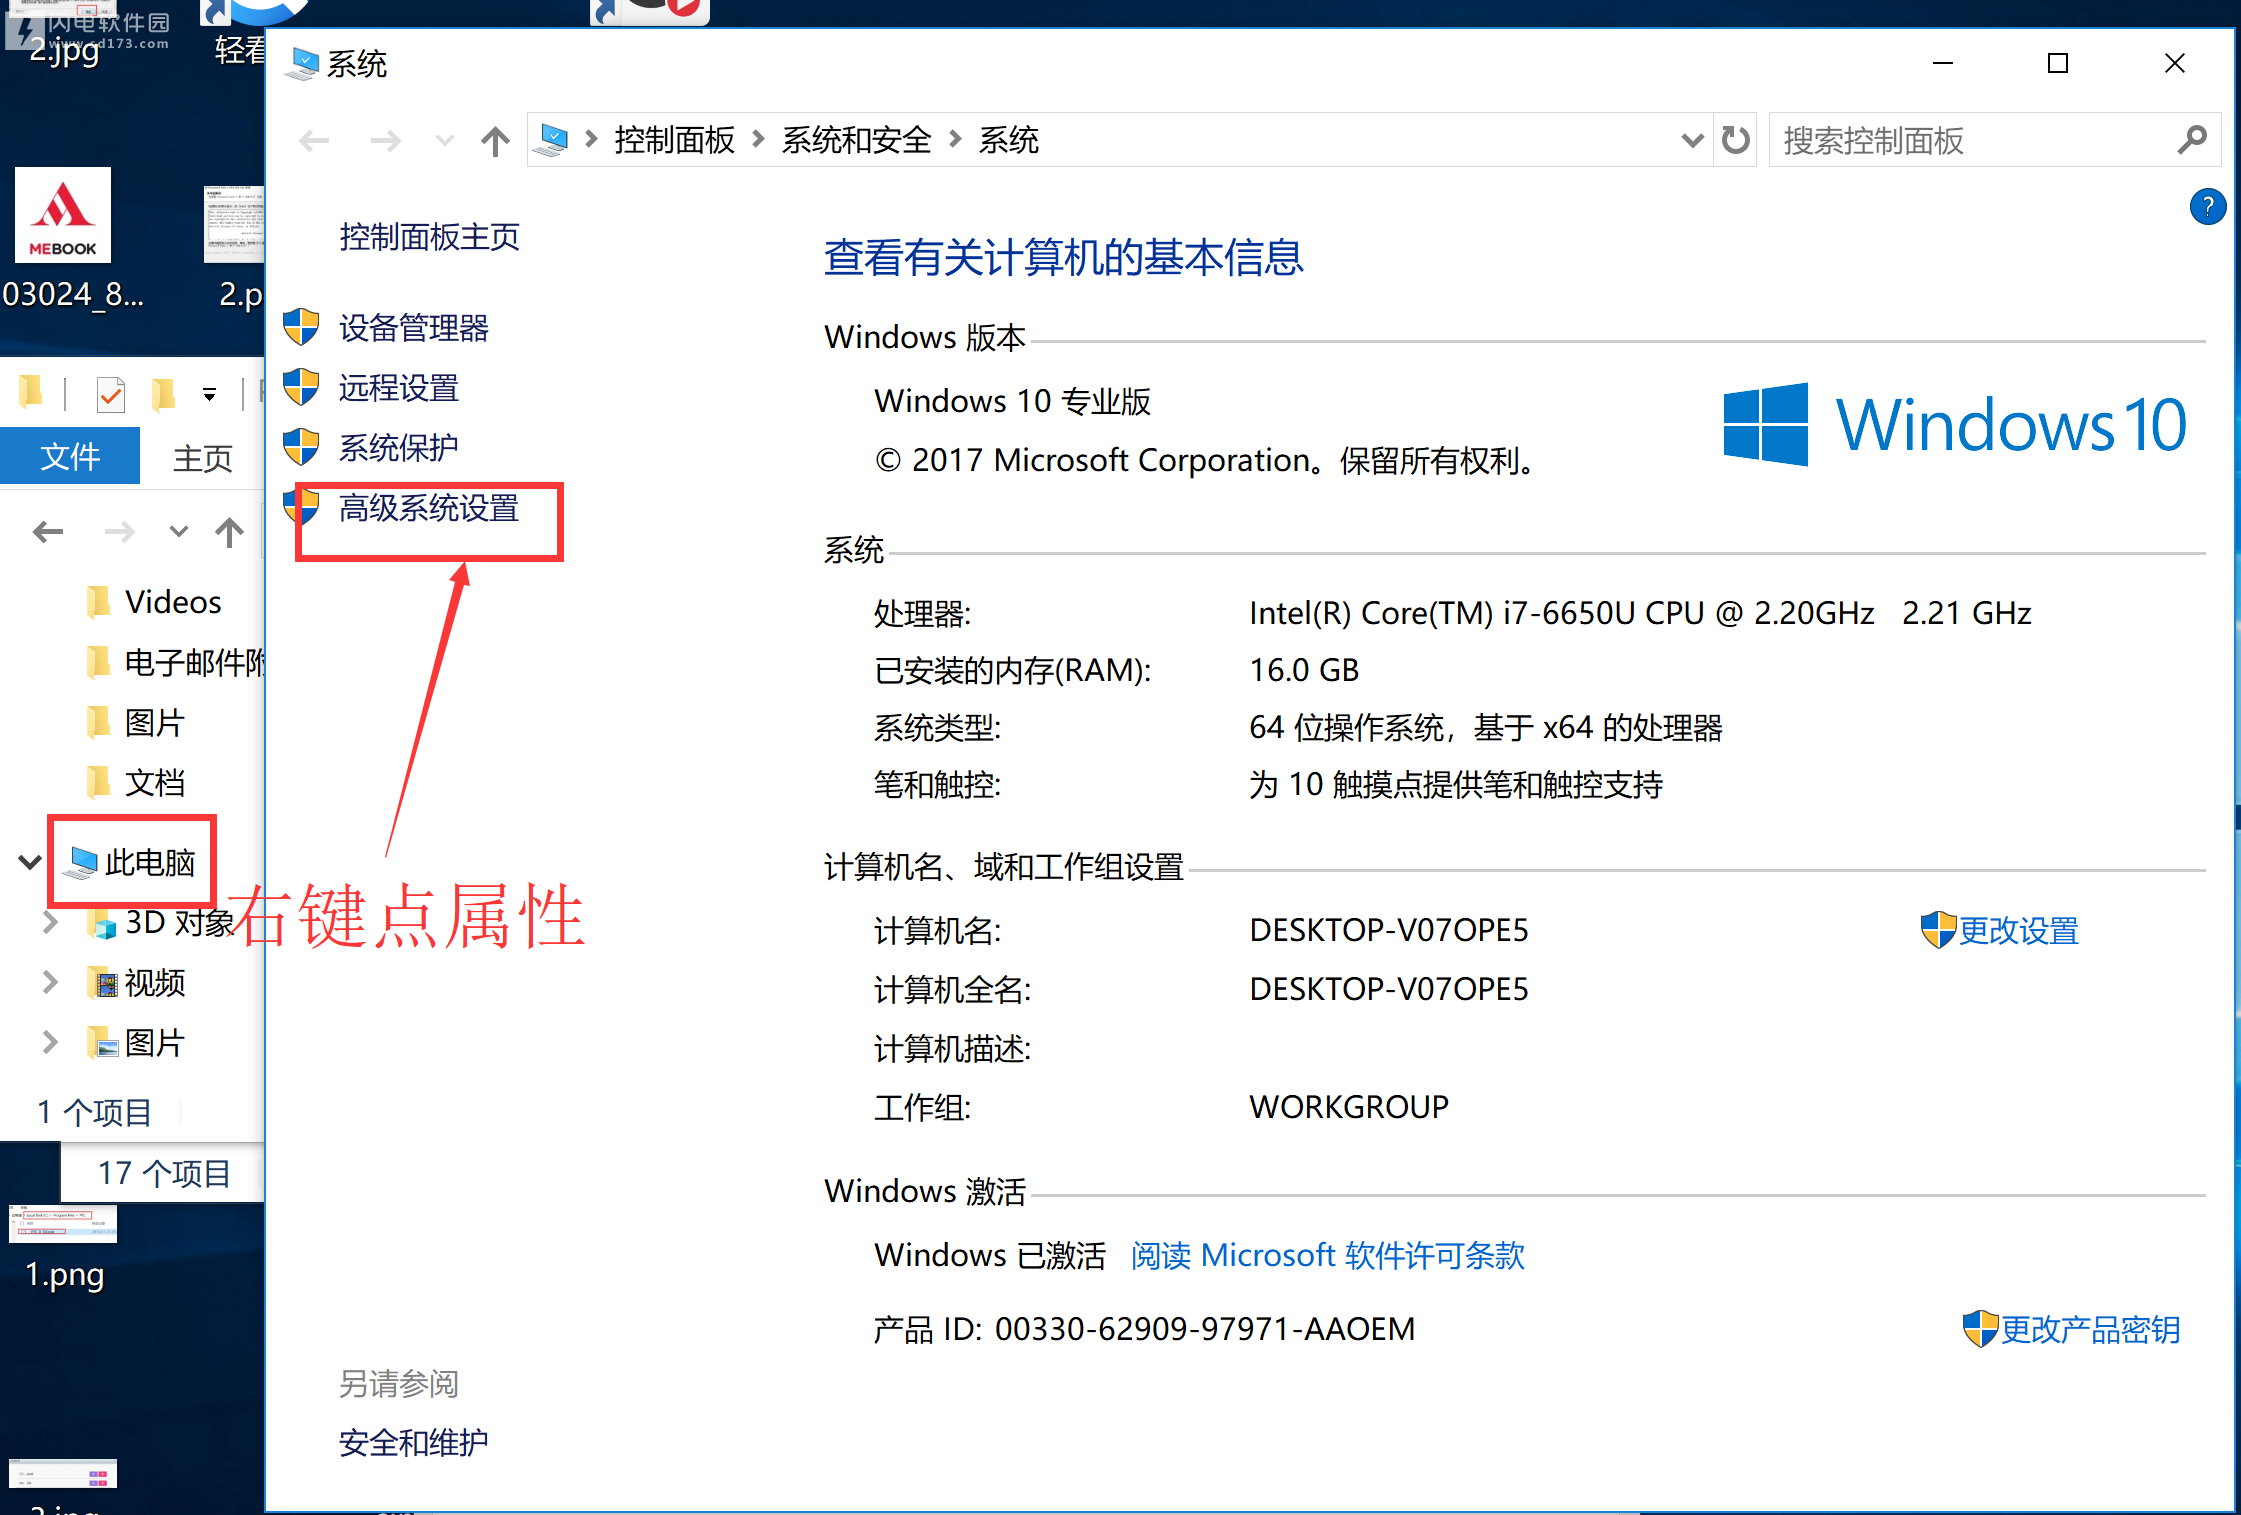Image resolution: width=2241 pixels, height=1515 pixels.
Task: Click 更改设置 link next to computer name
Action: [x=2018, y=931]
